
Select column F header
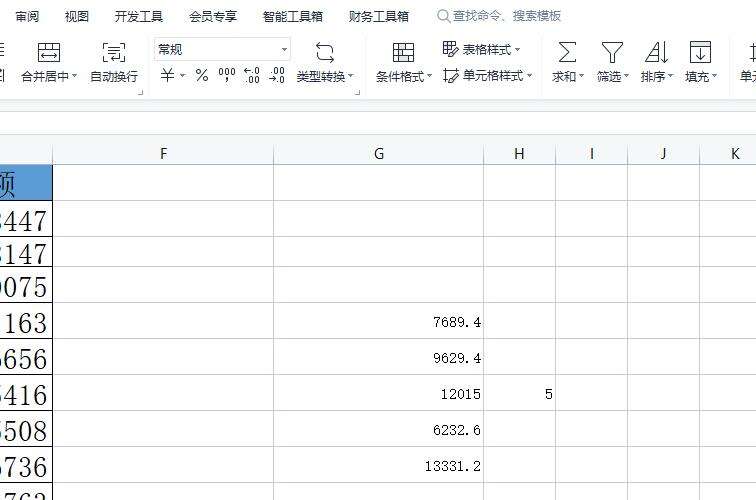(163, 154)
